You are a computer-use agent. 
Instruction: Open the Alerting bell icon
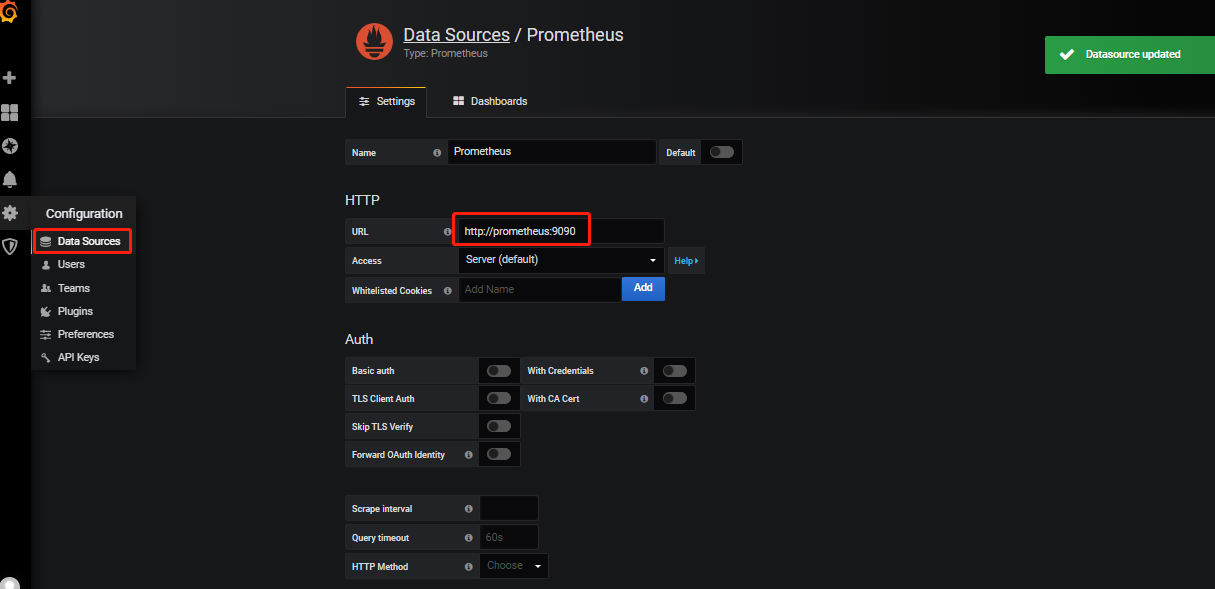coord(10,179)
